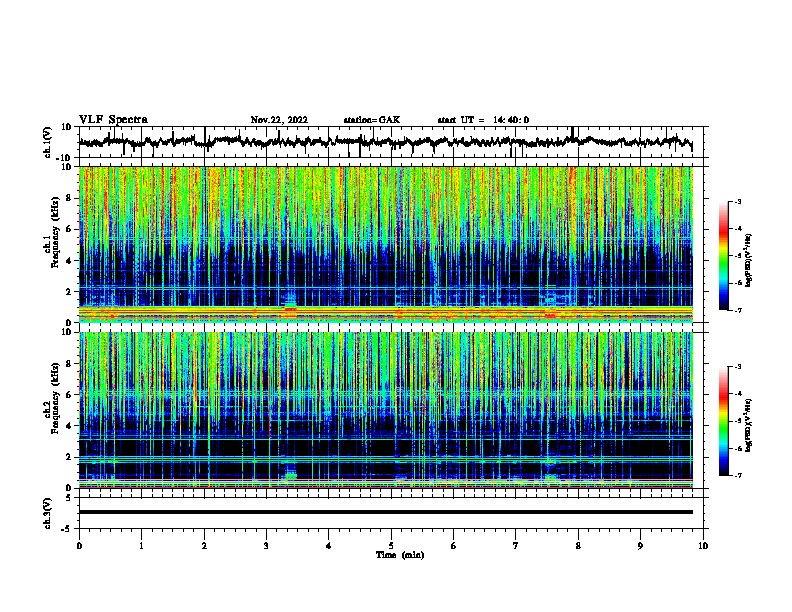Click the log(PSD) label beside ch.2 colorbar
Screen dimensions: 792x612
pyautogui.click(x=748, y=425)
